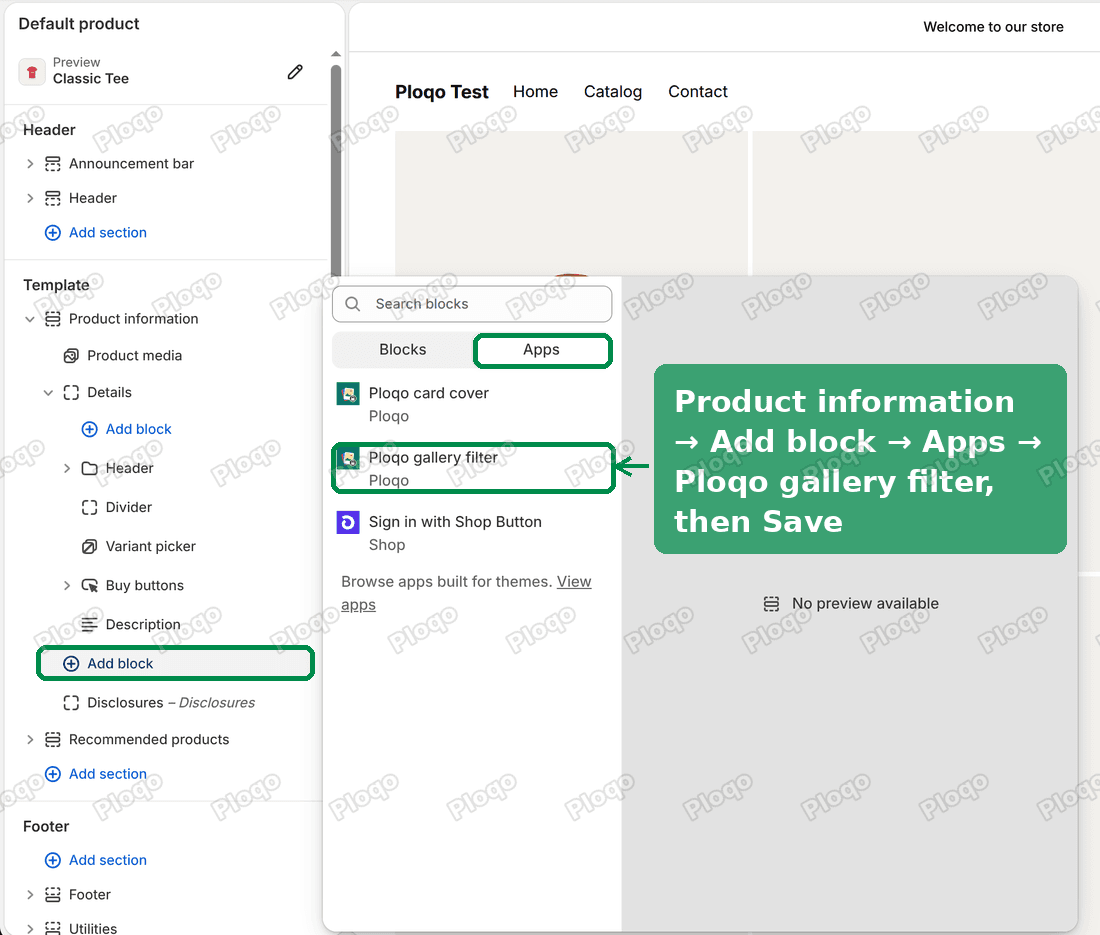The width and height of the screenshot is (1100, 935).
Task: Click the Product information section icon
Action: 53,318
